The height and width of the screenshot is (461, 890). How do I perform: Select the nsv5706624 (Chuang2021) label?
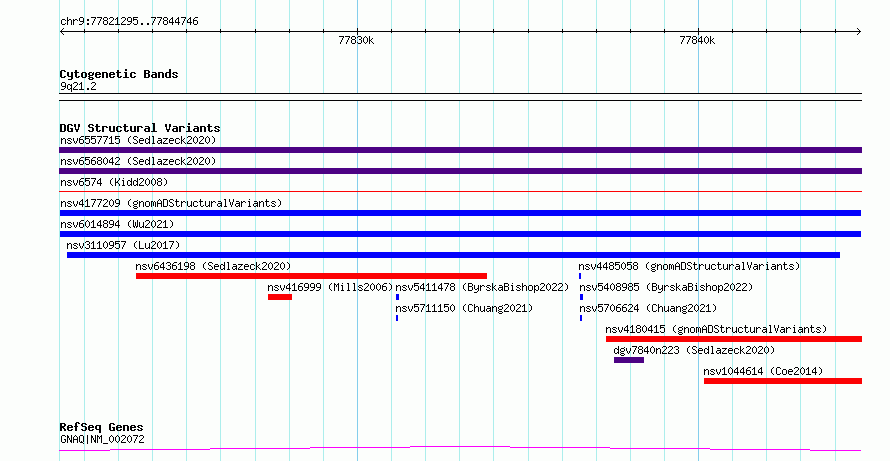pyautogui.click(x=648, y=308)
